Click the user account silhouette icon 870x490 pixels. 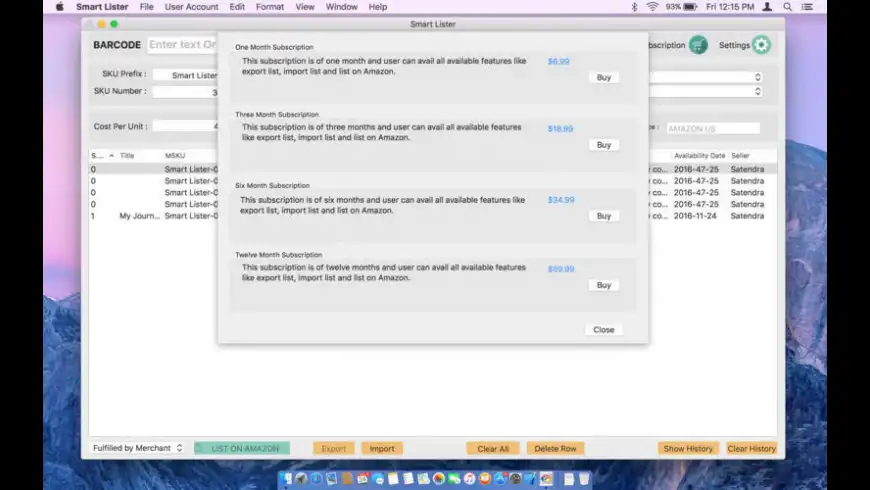[767, 7]
